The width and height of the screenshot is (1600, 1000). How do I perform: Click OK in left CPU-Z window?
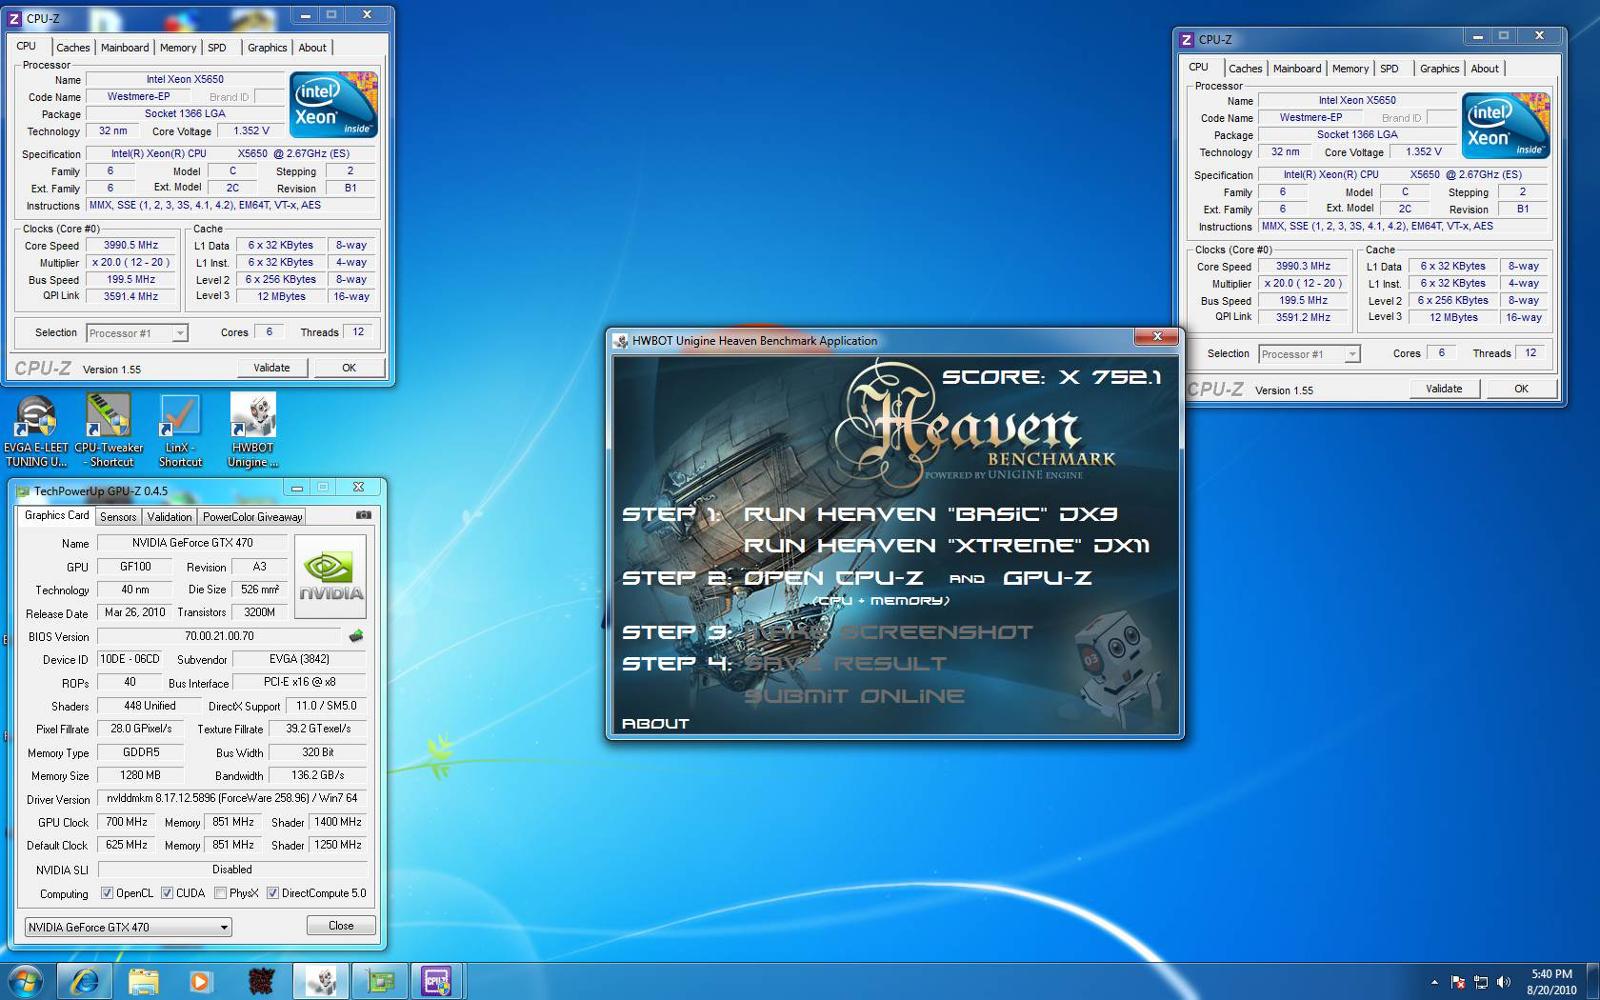pyautogui.click(x=349, y=368)
